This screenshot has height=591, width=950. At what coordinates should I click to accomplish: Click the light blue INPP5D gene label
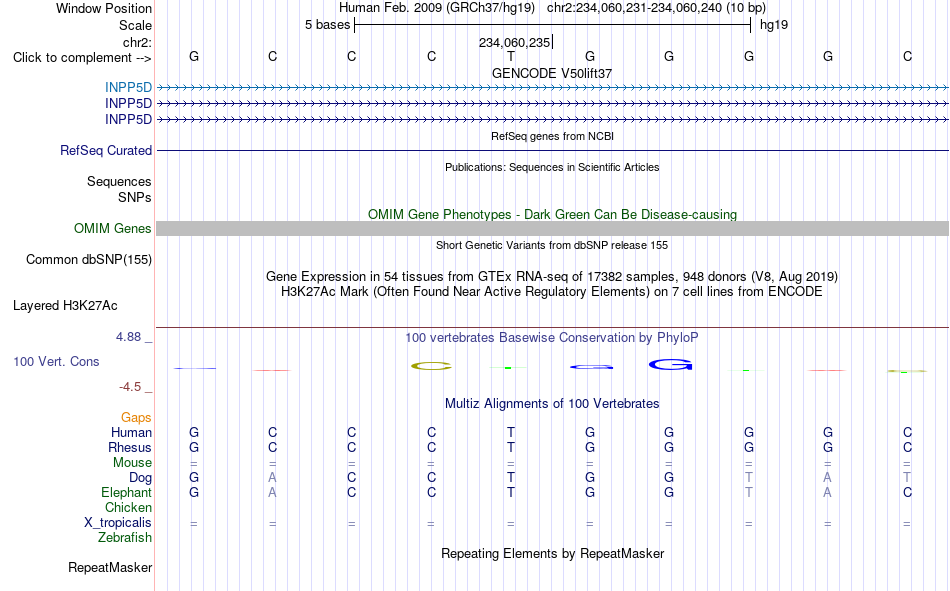[128, 87]
